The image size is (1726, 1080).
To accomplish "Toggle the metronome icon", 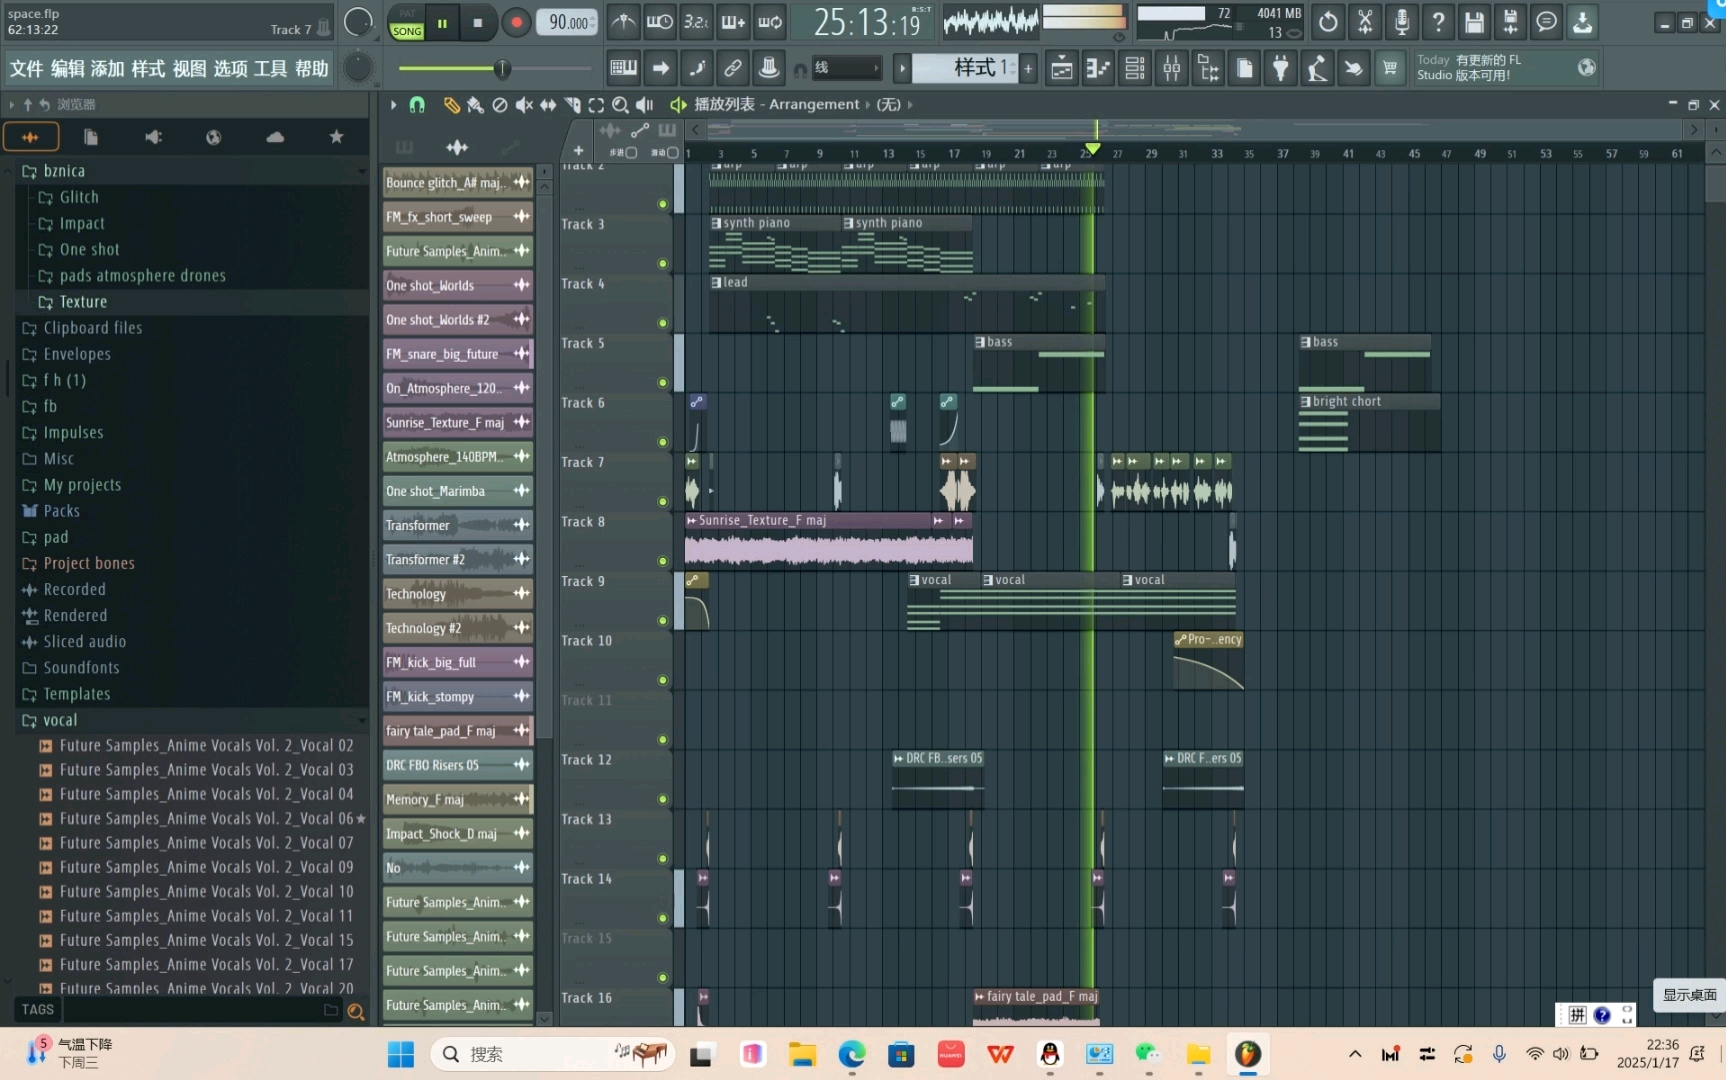I will click(624, 22).
